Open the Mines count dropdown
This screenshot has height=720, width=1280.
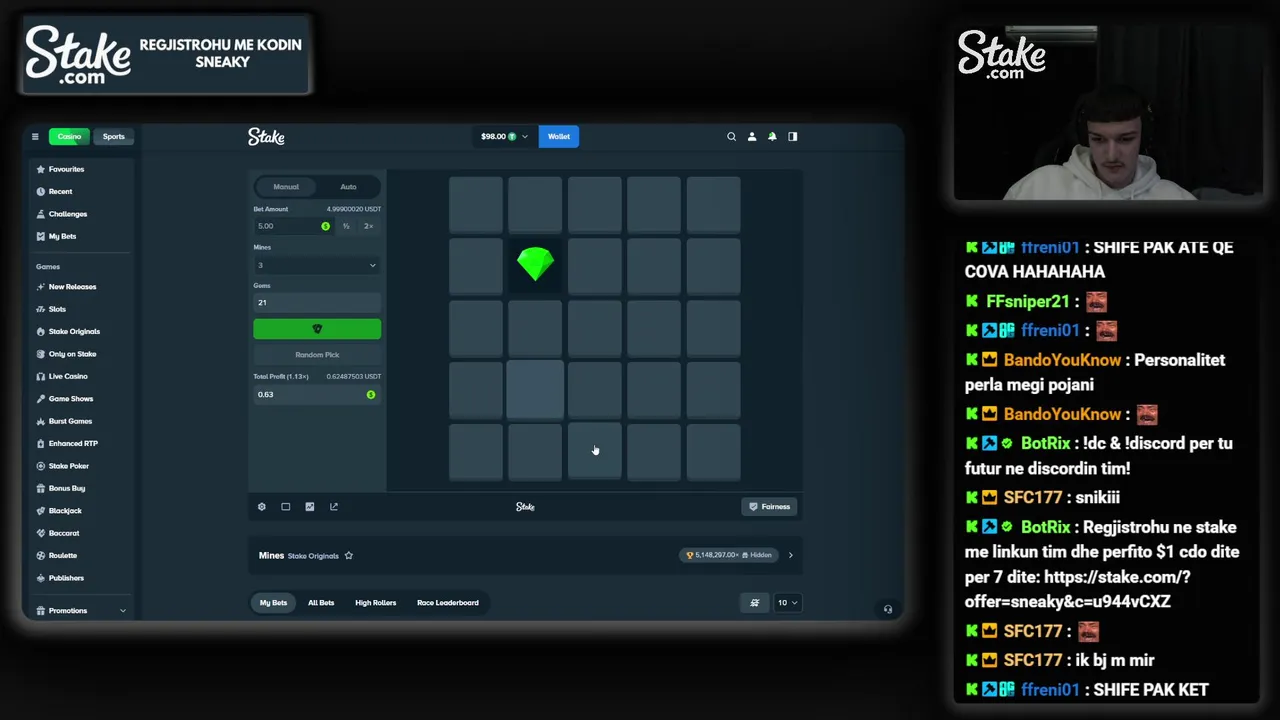click(x=317, y=265)
